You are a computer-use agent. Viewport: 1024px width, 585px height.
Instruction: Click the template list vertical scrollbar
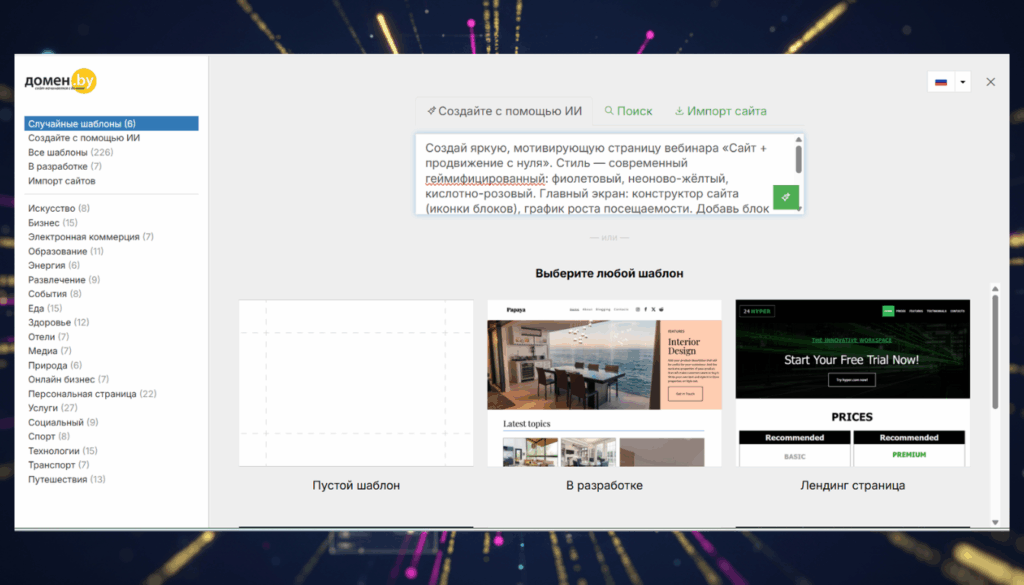(x=994, y=350)
